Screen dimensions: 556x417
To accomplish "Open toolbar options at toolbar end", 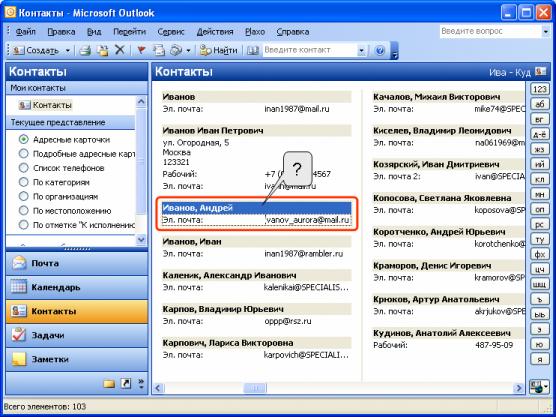I will point(394,50).
